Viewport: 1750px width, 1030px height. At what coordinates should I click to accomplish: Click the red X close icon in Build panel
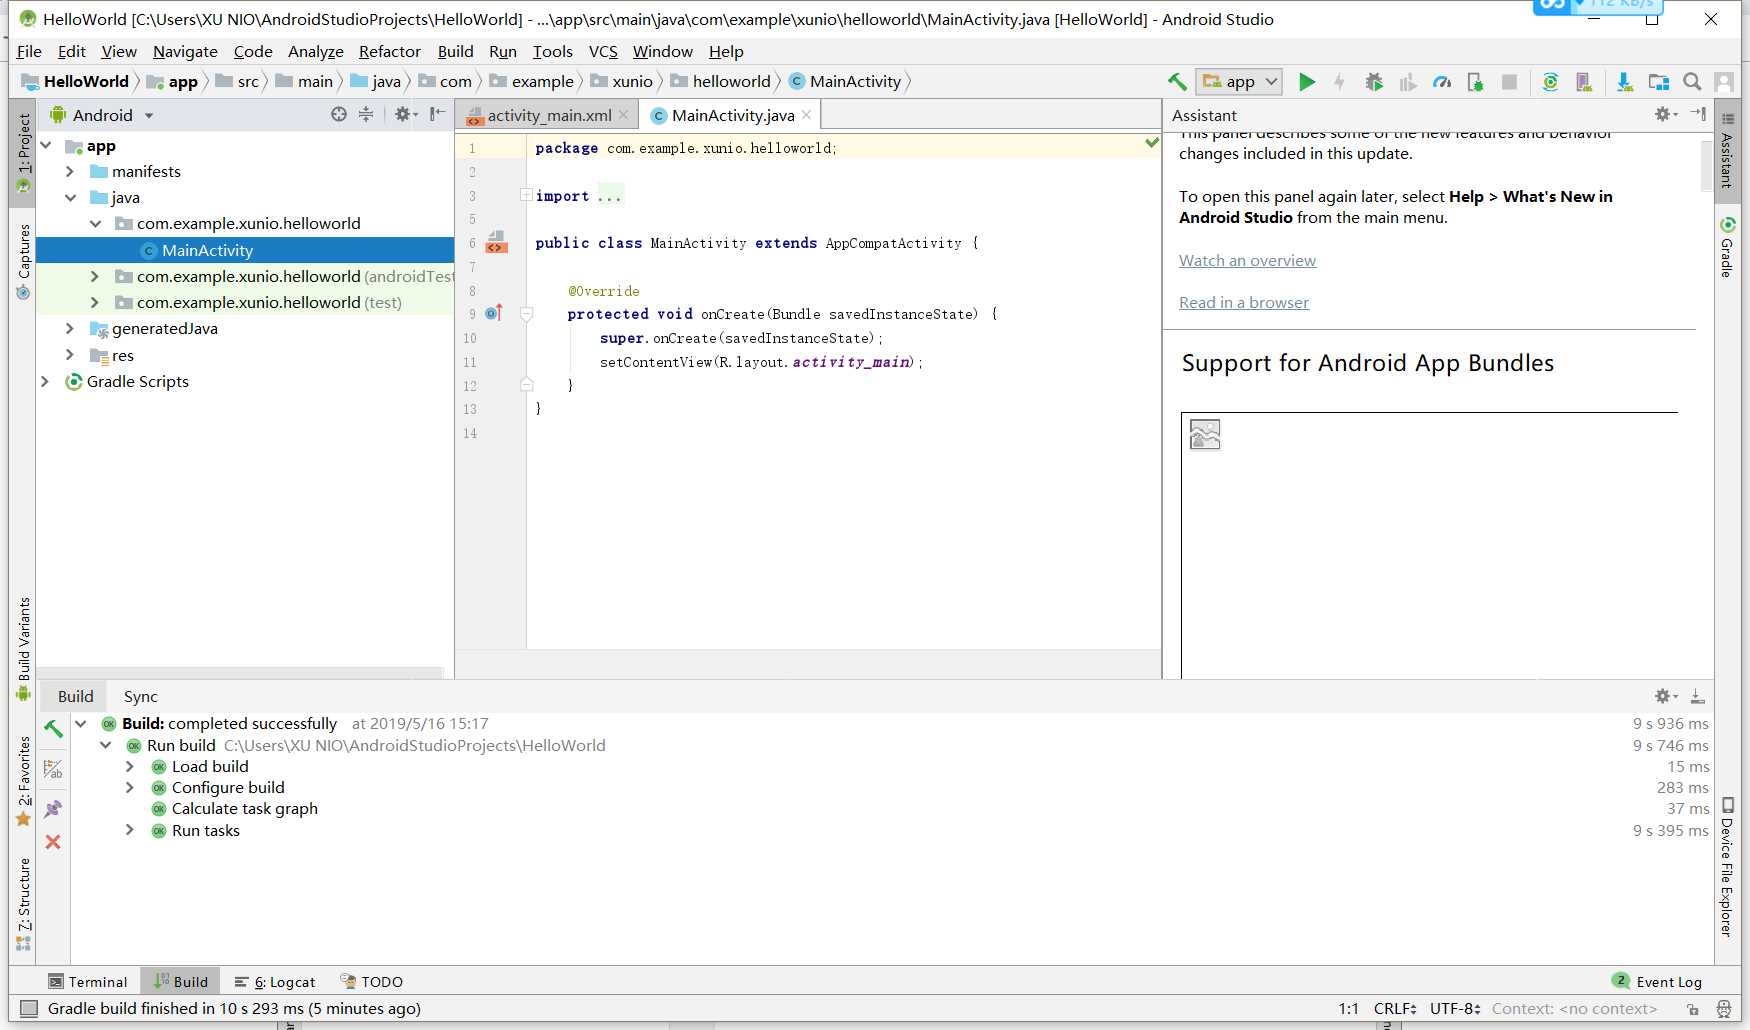point(53,842)
